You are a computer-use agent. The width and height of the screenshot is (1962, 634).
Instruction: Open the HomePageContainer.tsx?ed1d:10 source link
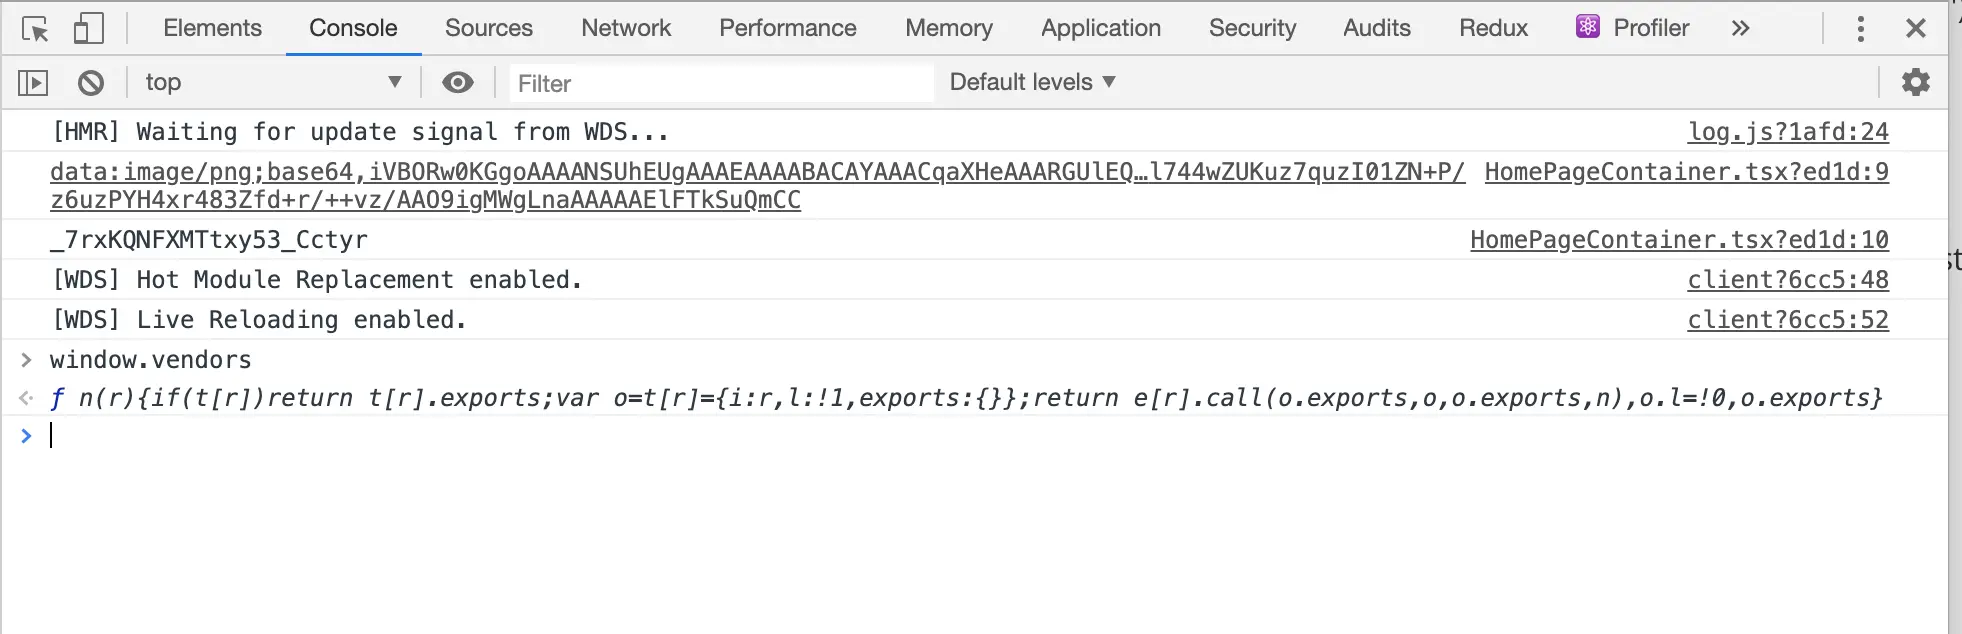1679,240
